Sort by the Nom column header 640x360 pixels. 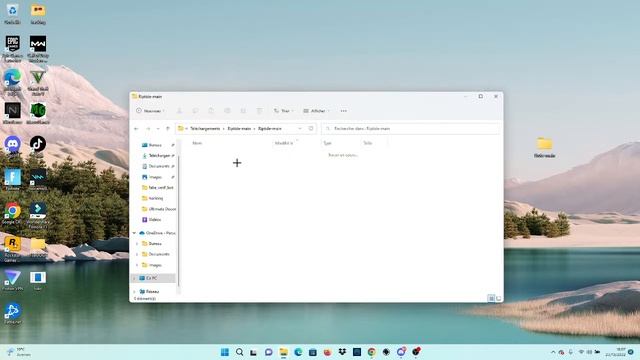pos(197,143)
